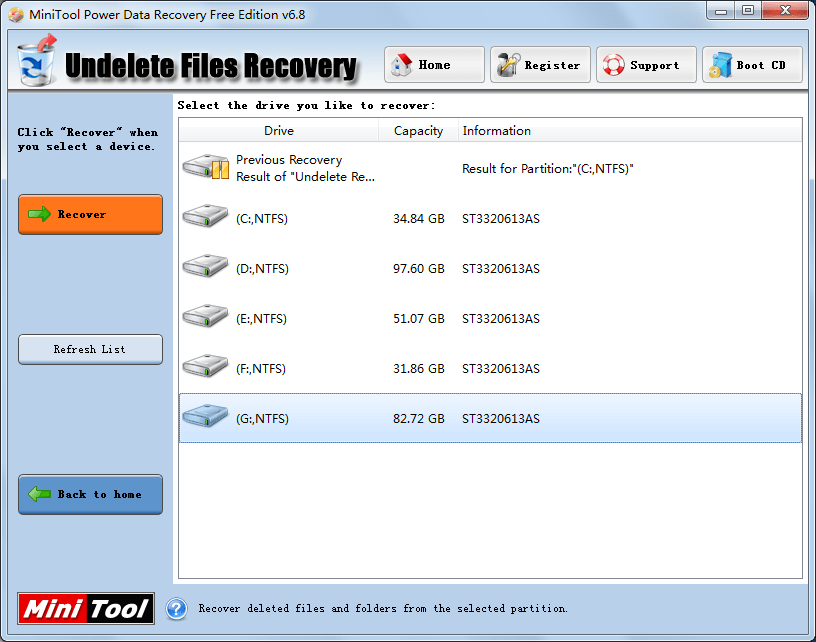Click Back to home
816x642 pixels.
[x=90, y=494]
